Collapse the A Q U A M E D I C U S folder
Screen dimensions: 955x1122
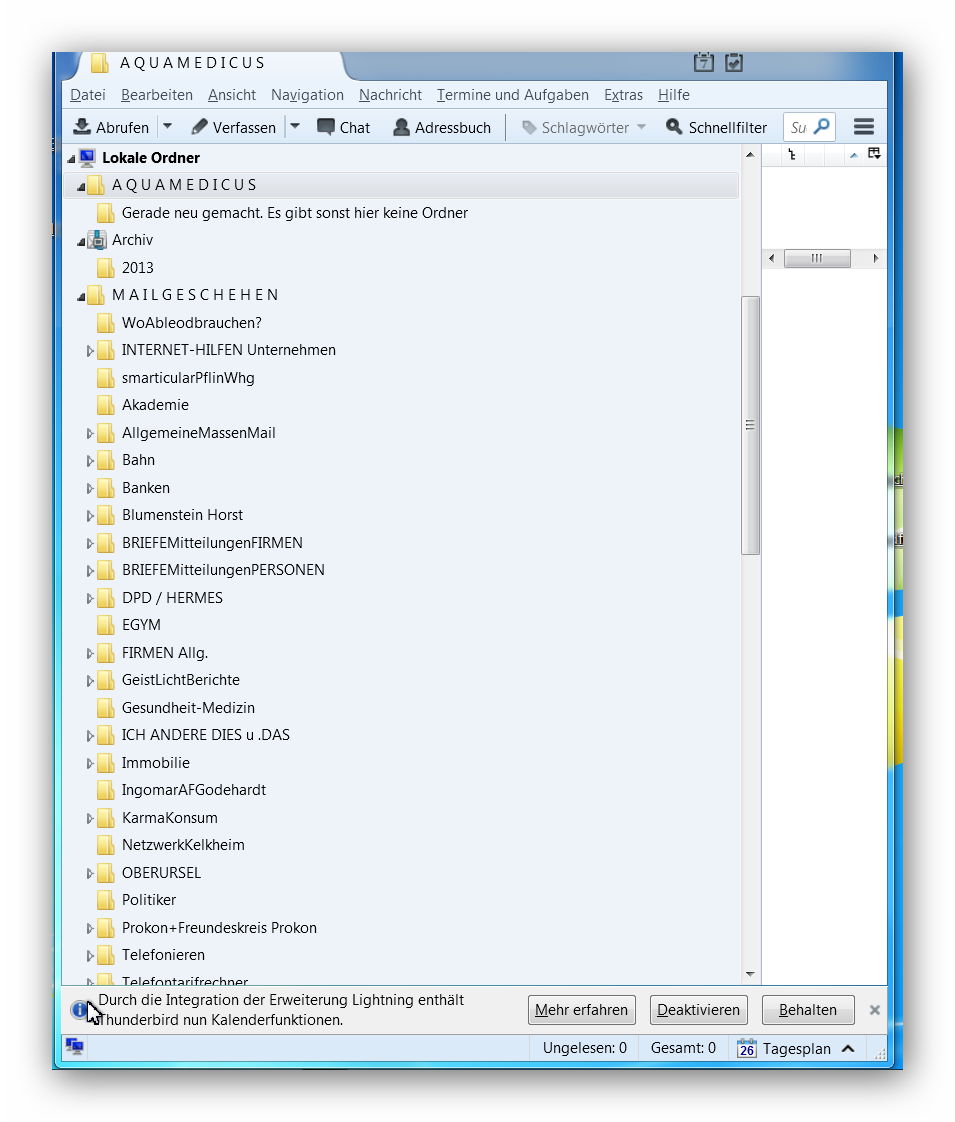point(81,187)
